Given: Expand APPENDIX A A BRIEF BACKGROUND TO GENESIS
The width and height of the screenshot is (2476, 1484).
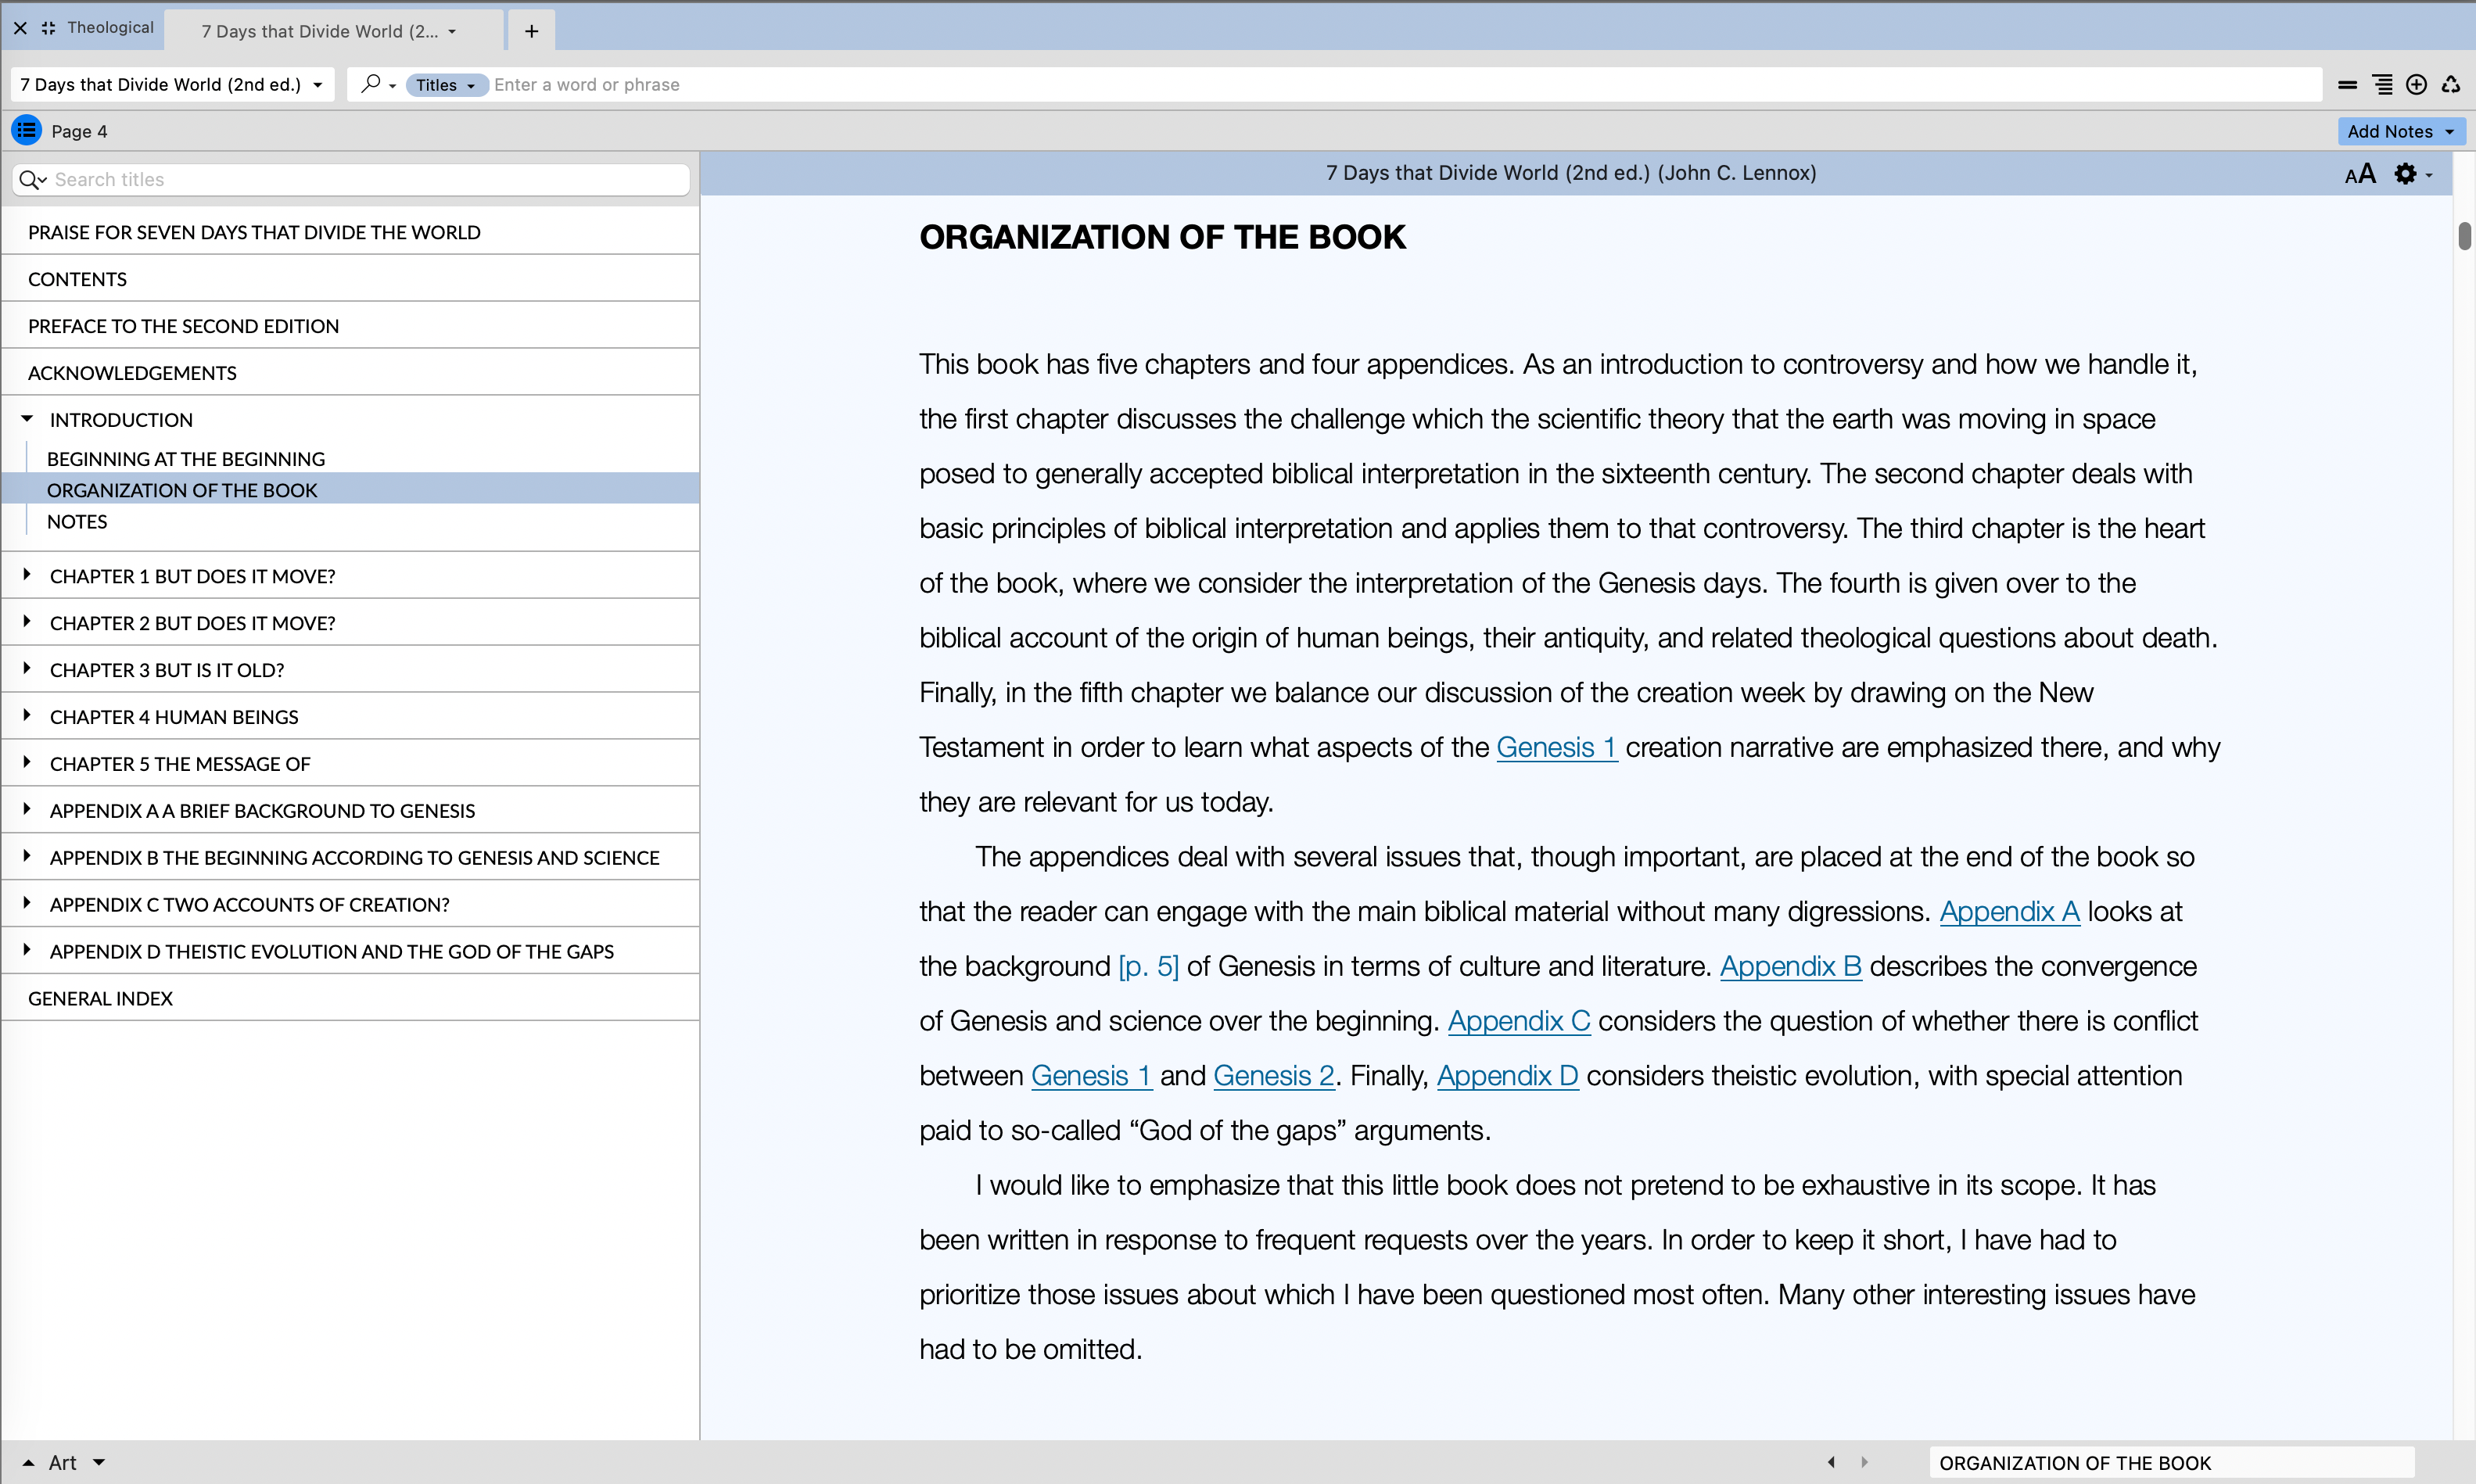Looking at the screenshot, I should click(x=27, y=810).
